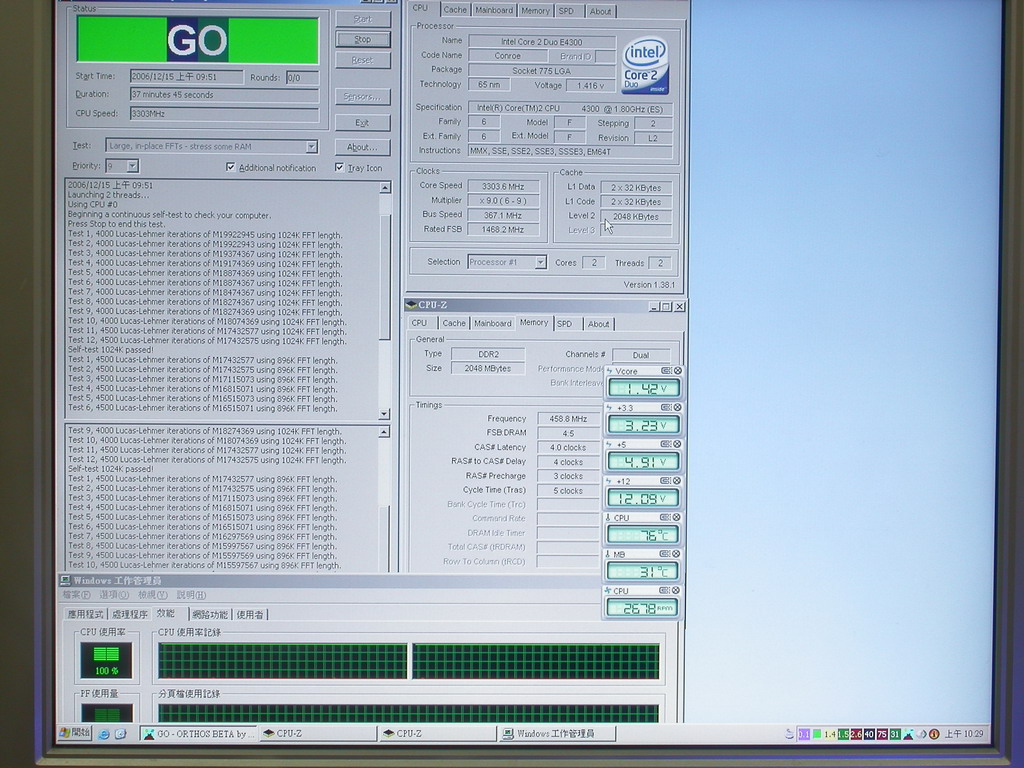Open the Processor #1 selection dropdown
The height and width of the screenshot is (768, 1024).
[541, 262]
